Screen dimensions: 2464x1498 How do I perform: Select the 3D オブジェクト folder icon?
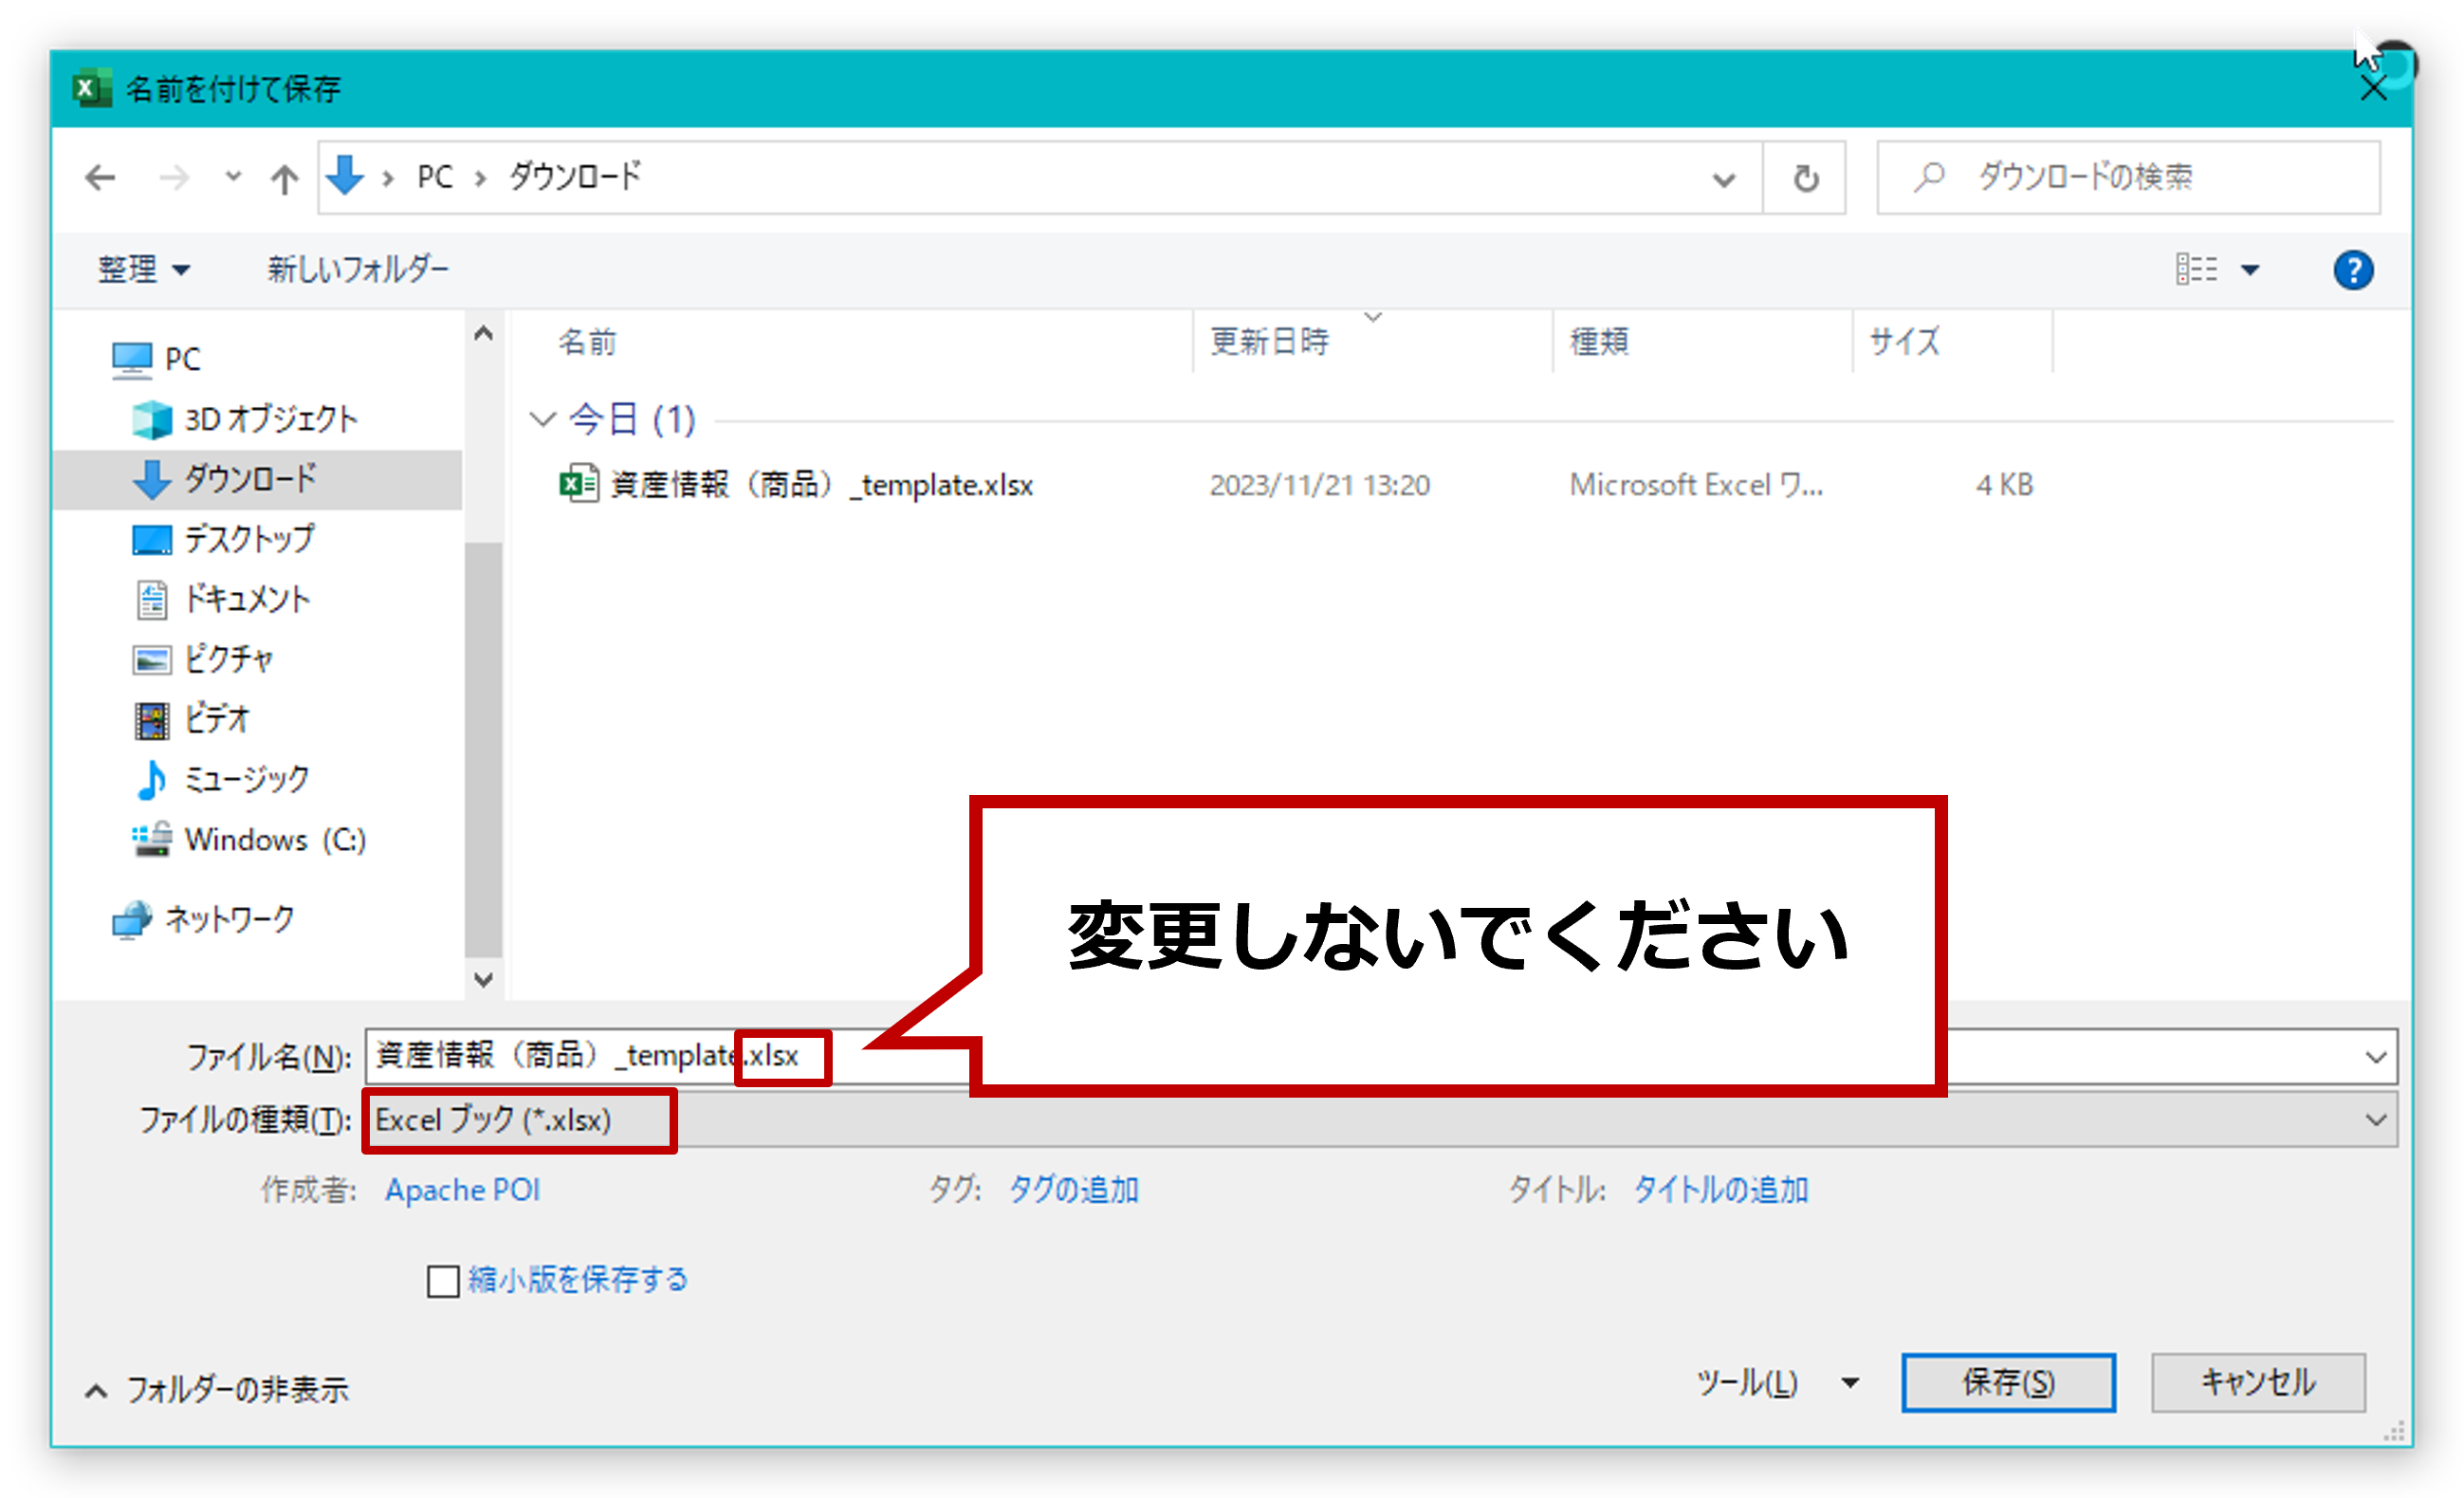pos(152,419)
